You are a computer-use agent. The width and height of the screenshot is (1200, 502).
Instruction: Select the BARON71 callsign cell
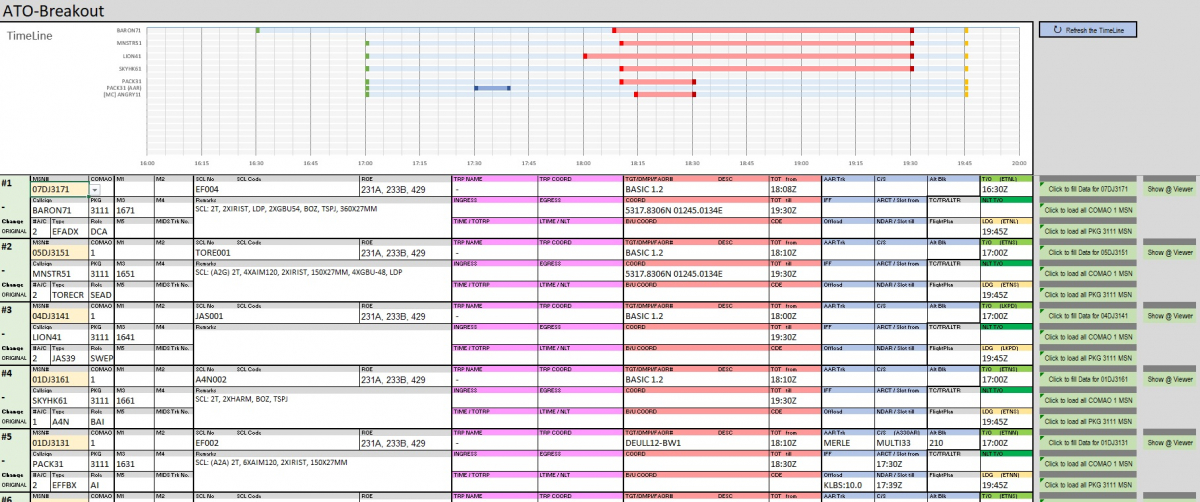pos(60,211)
